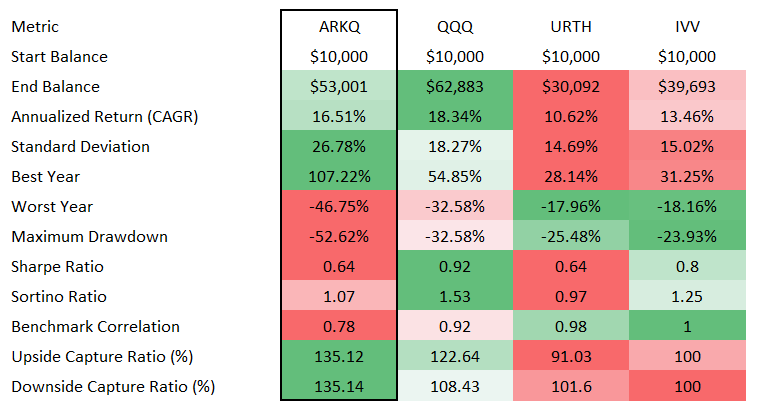
Task: Click IVV Sharpe Ratio cell 0.8
Action: pyautogui.click(x=688, y=266)
